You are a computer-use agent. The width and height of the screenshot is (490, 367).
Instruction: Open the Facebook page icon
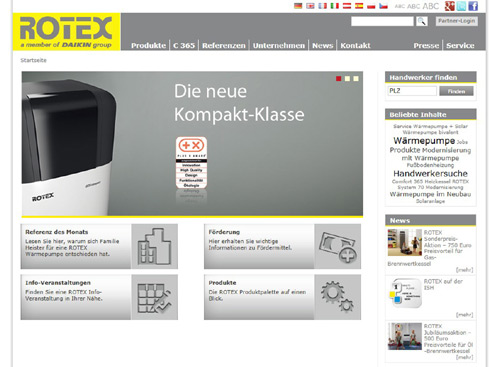point(473,6)
